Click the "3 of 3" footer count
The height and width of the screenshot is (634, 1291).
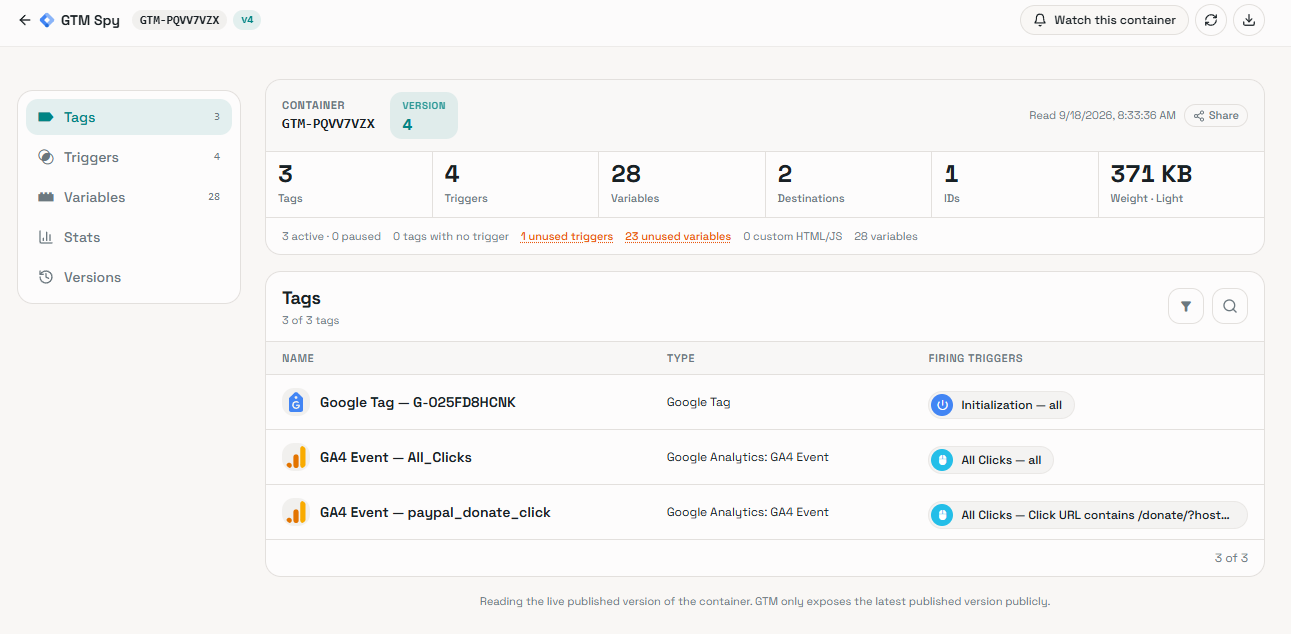pos(1231,558)
